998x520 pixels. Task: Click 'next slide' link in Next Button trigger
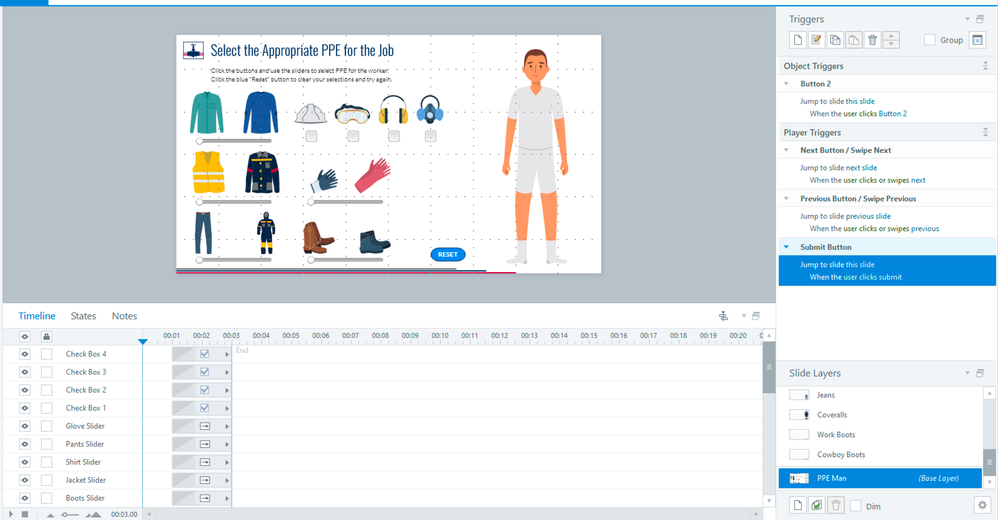coord(861,167)
